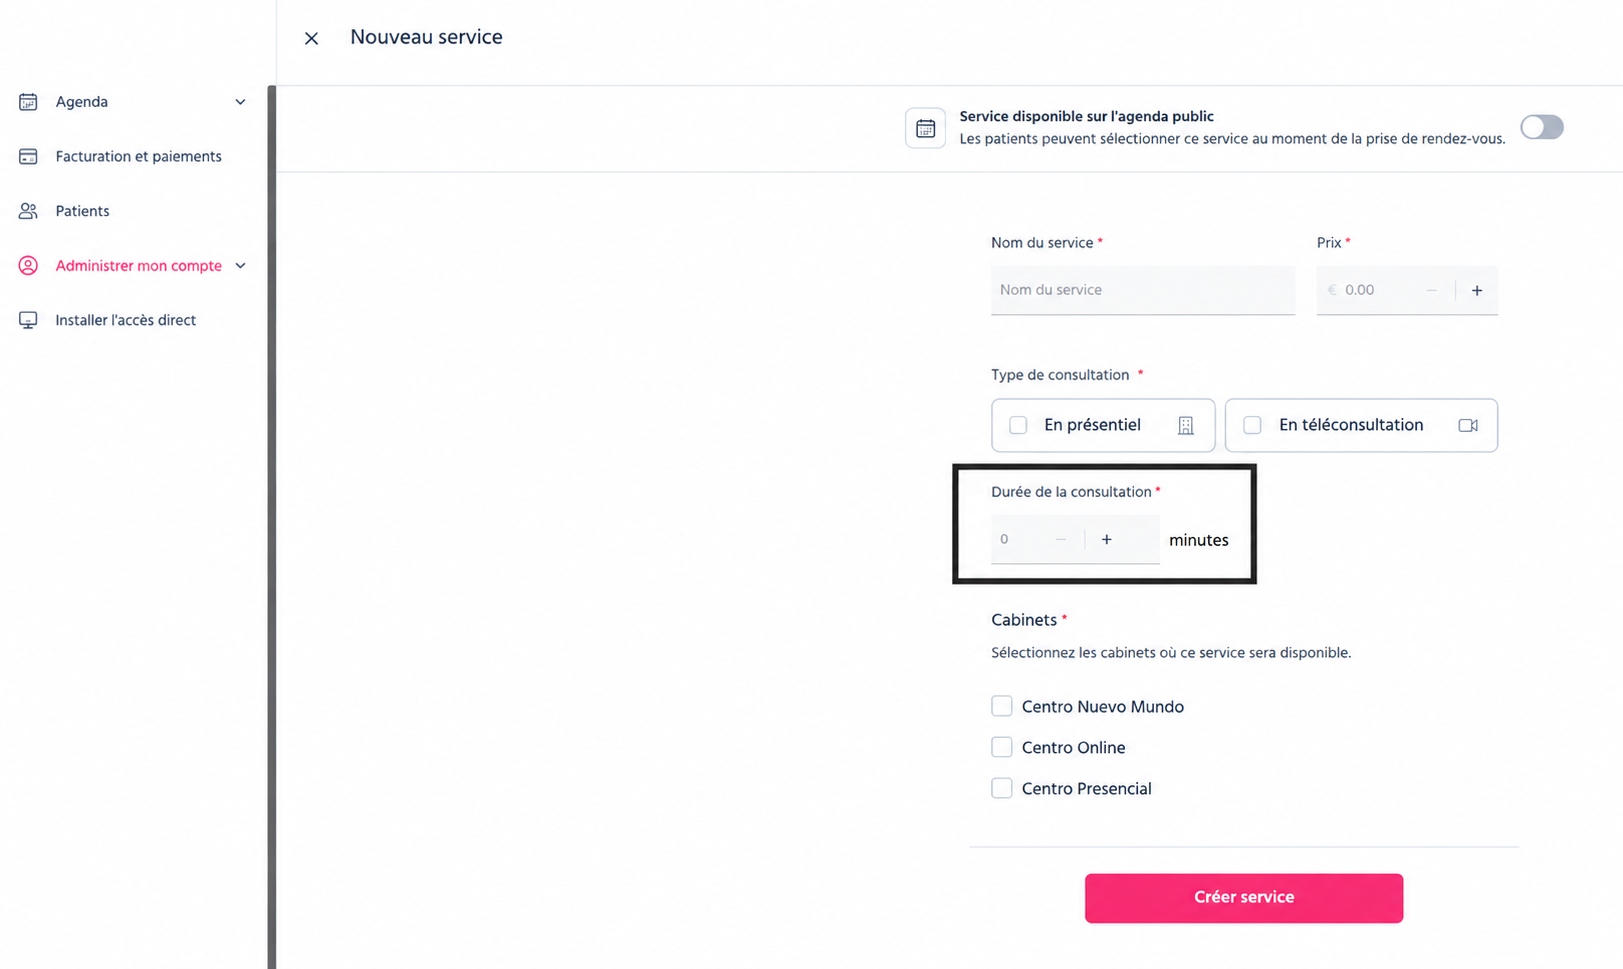This screenshot has width=1623, height=969.
Task: Click the Agenda calendar icon in sidebar
Action: click(x=28, y=102)
